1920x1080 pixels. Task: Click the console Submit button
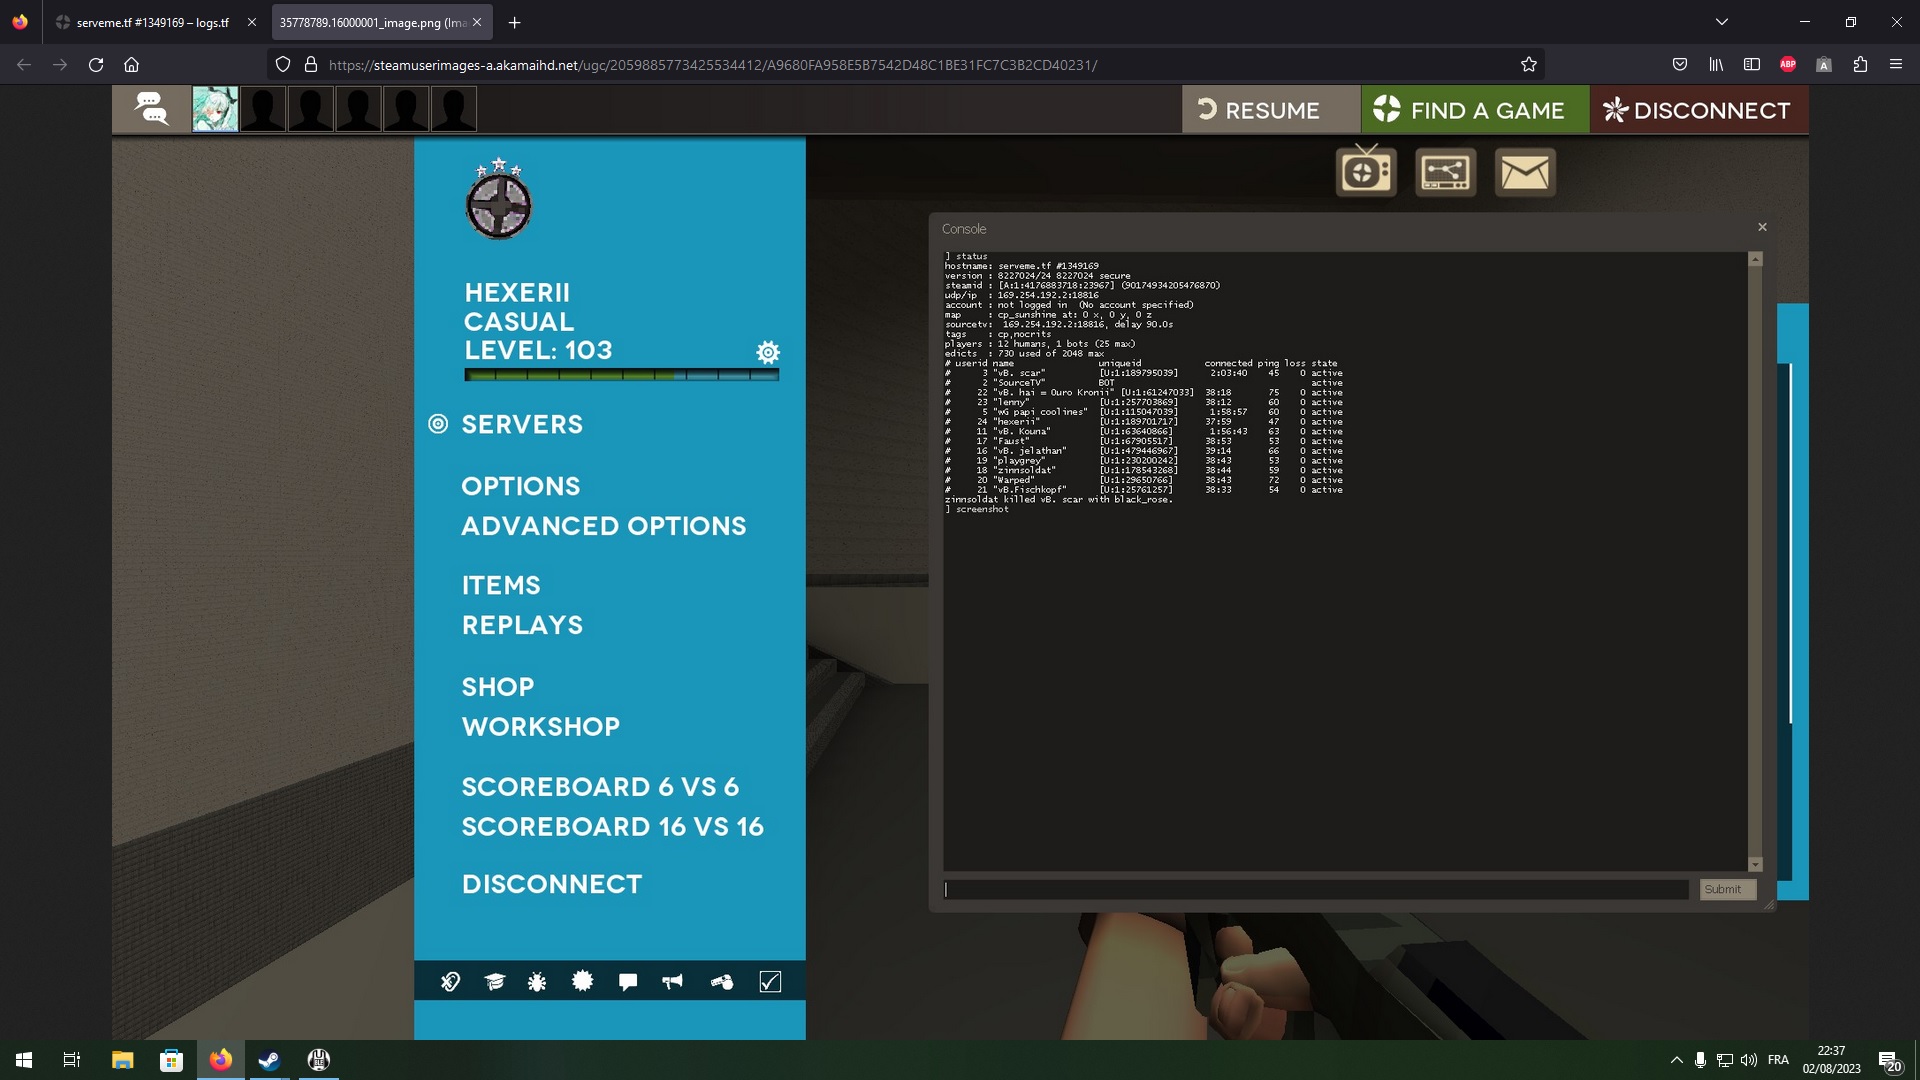[x=1727, y=889]
